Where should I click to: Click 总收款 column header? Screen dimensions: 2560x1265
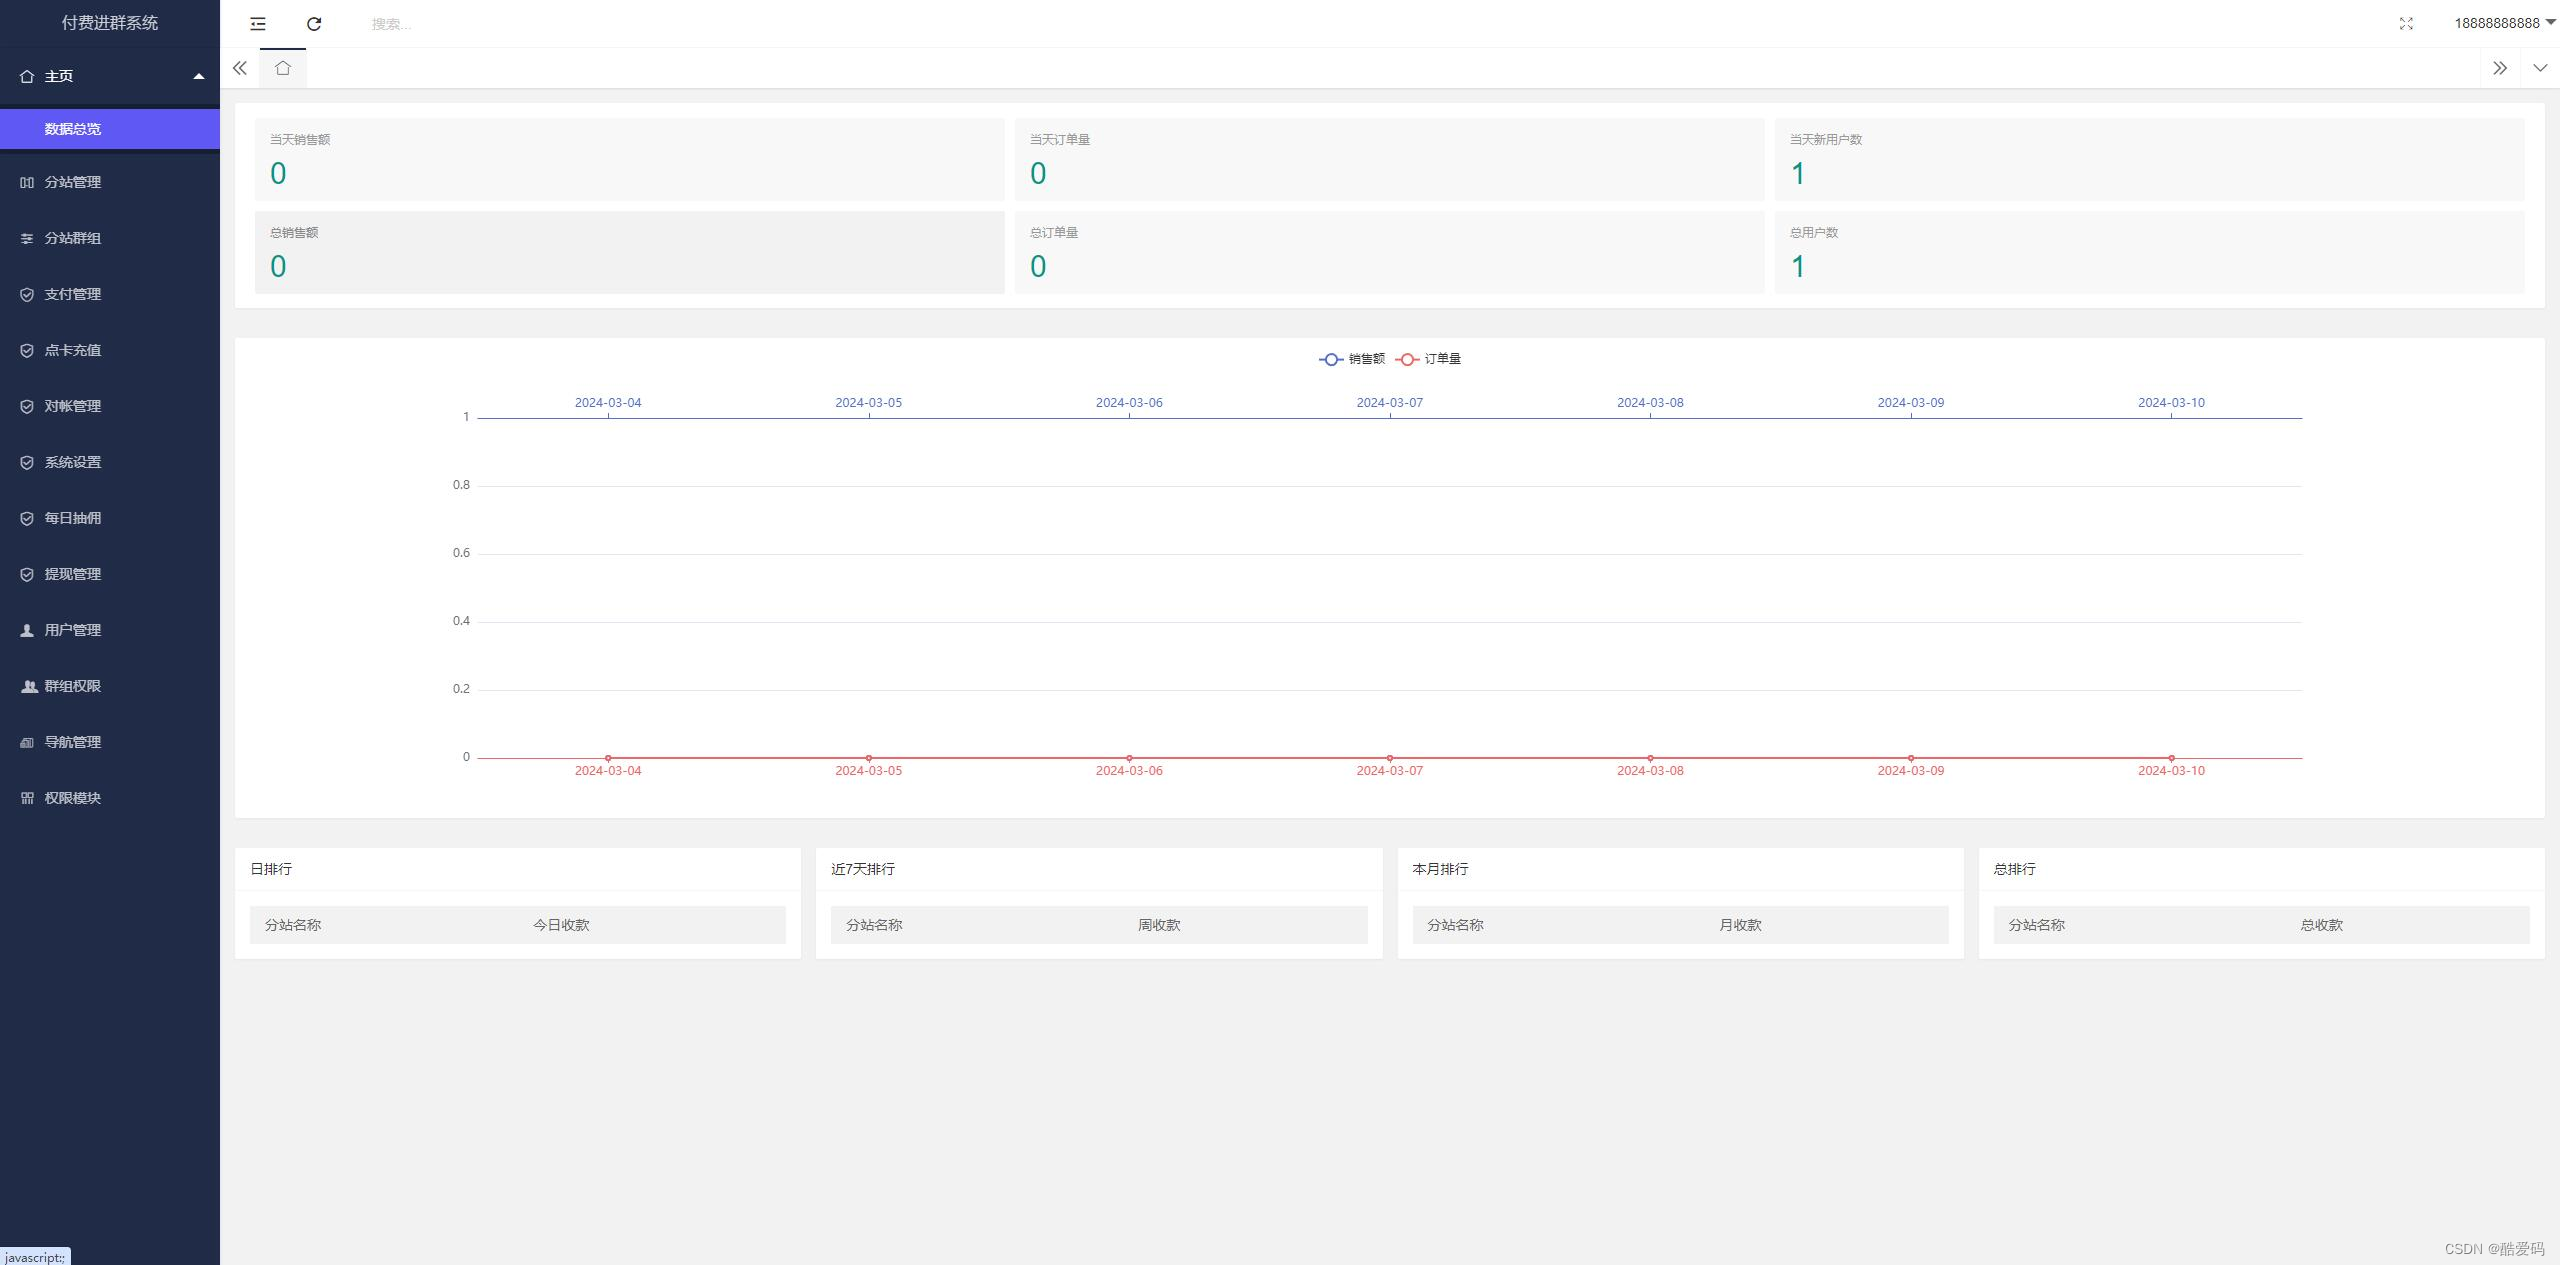coord(2321,925)
